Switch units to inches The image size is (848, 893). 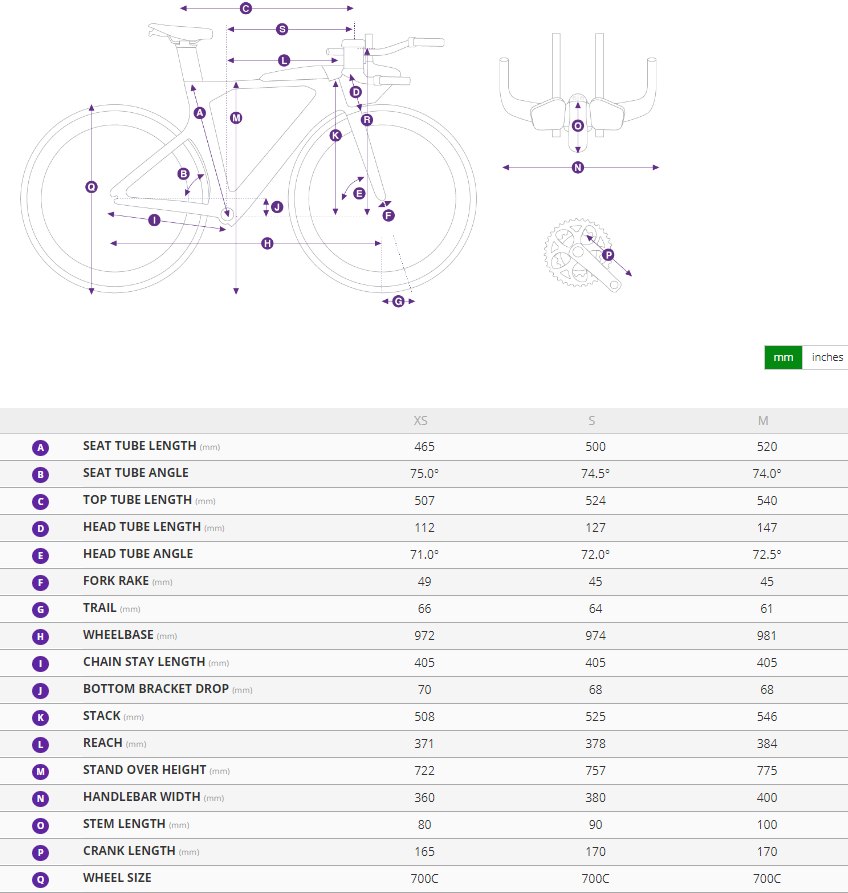(x=827, y=357)
